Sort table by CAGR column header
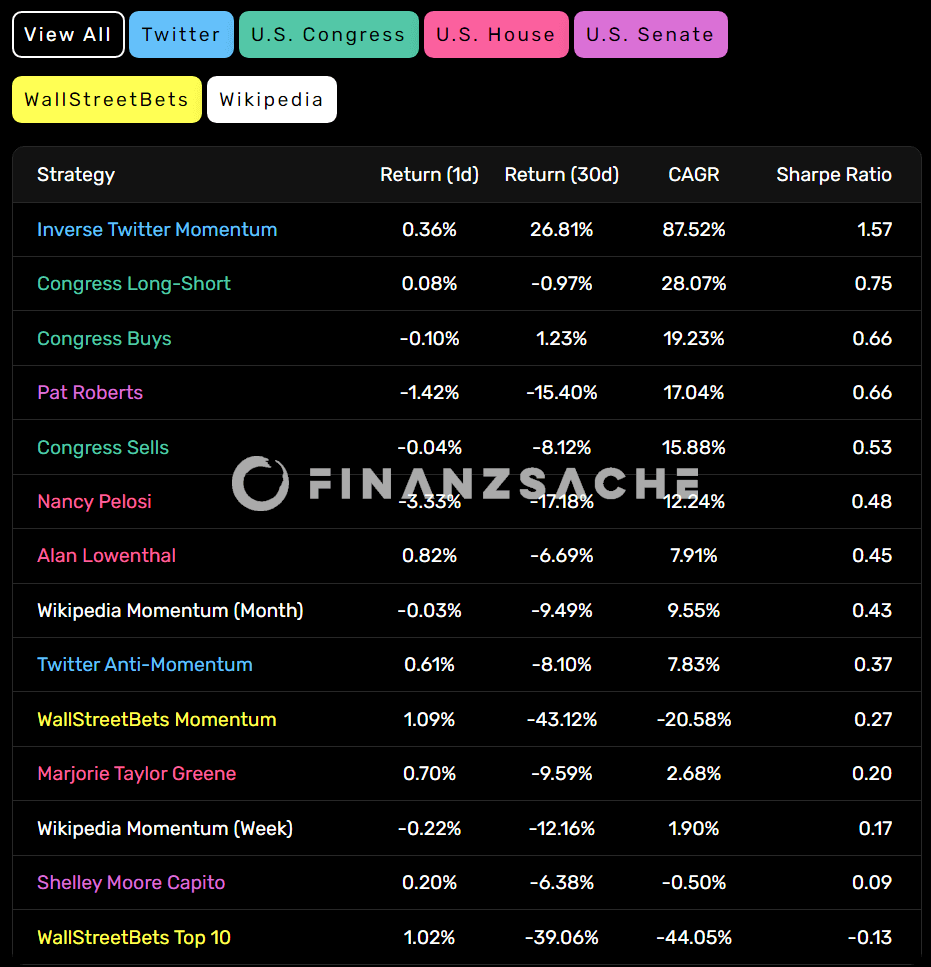Viewport: 931px width, 967px height. point(694,175)
